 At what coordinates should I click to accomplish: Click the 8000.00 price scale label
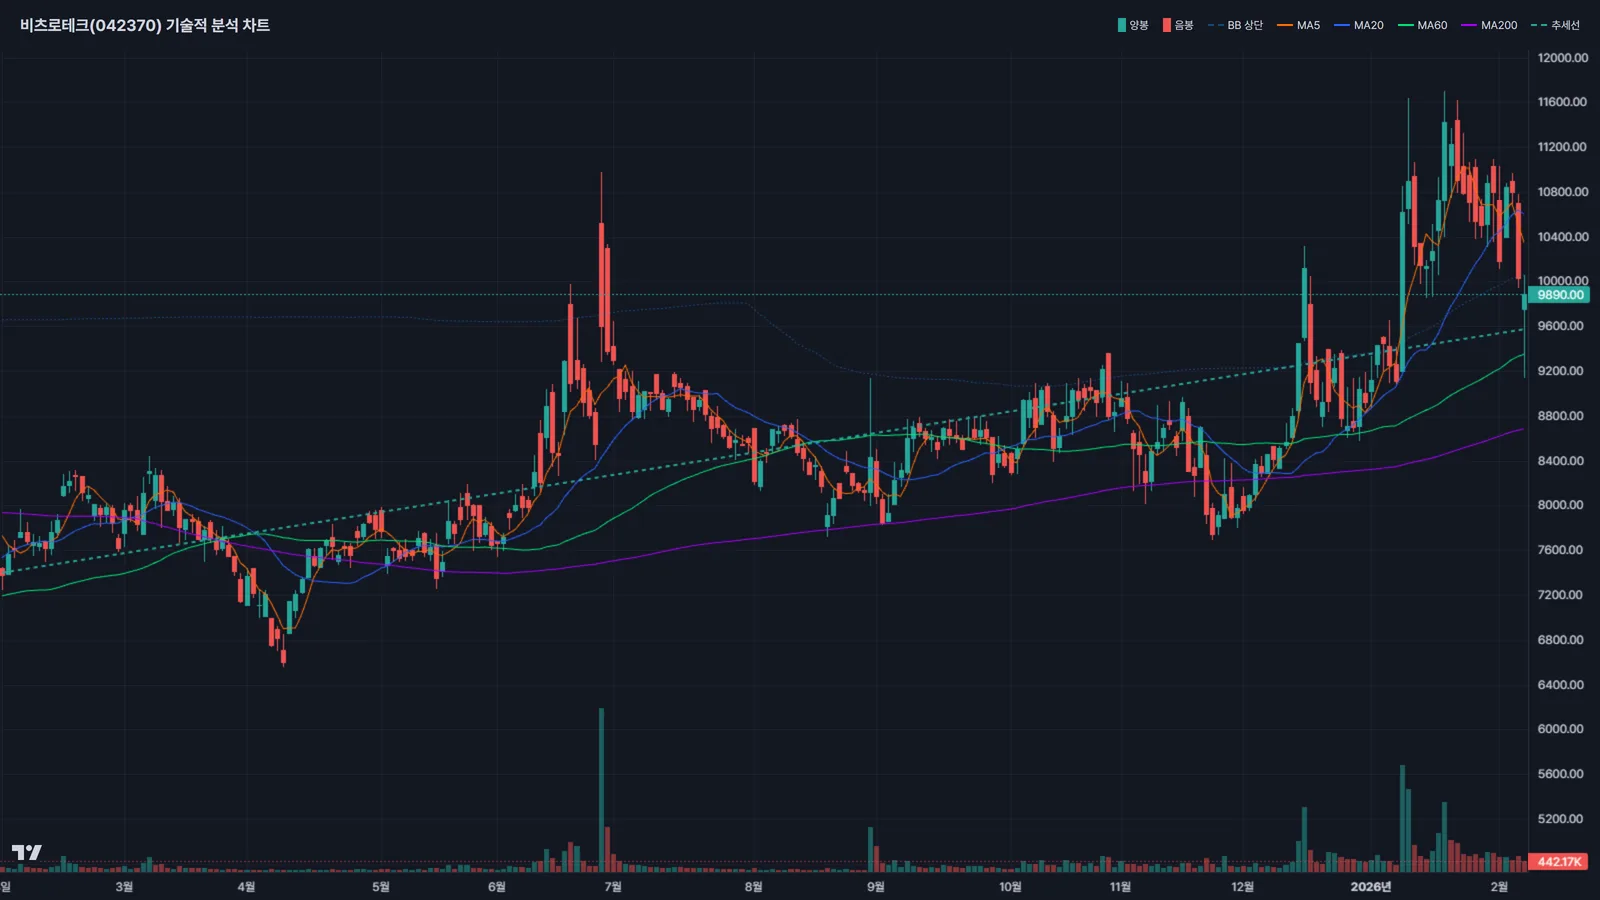(x=1560, y=505)
